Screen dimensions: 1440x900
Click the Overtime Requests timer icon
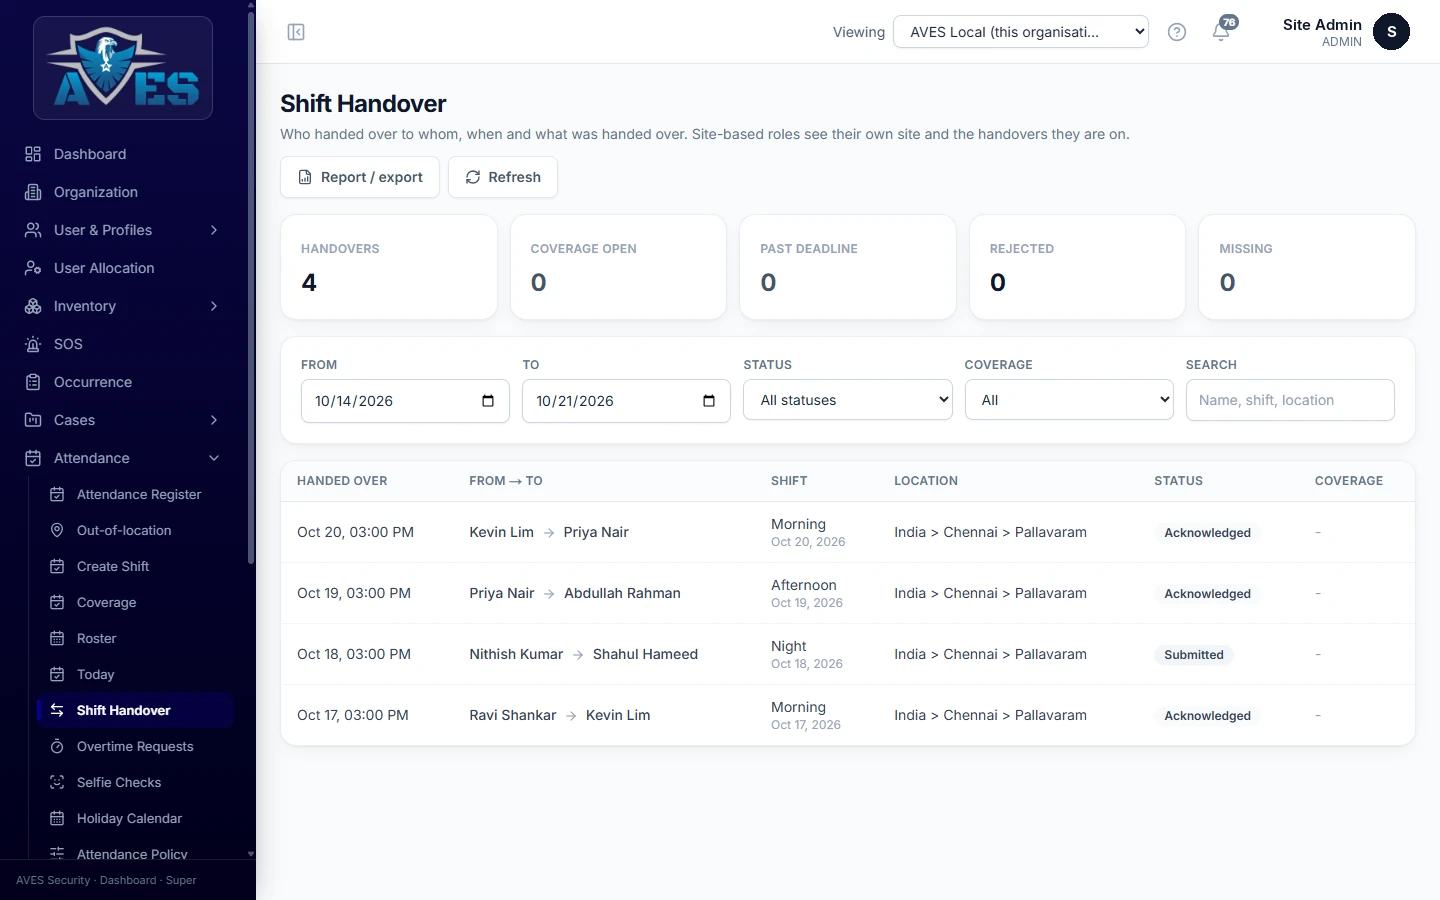[57, 746]
